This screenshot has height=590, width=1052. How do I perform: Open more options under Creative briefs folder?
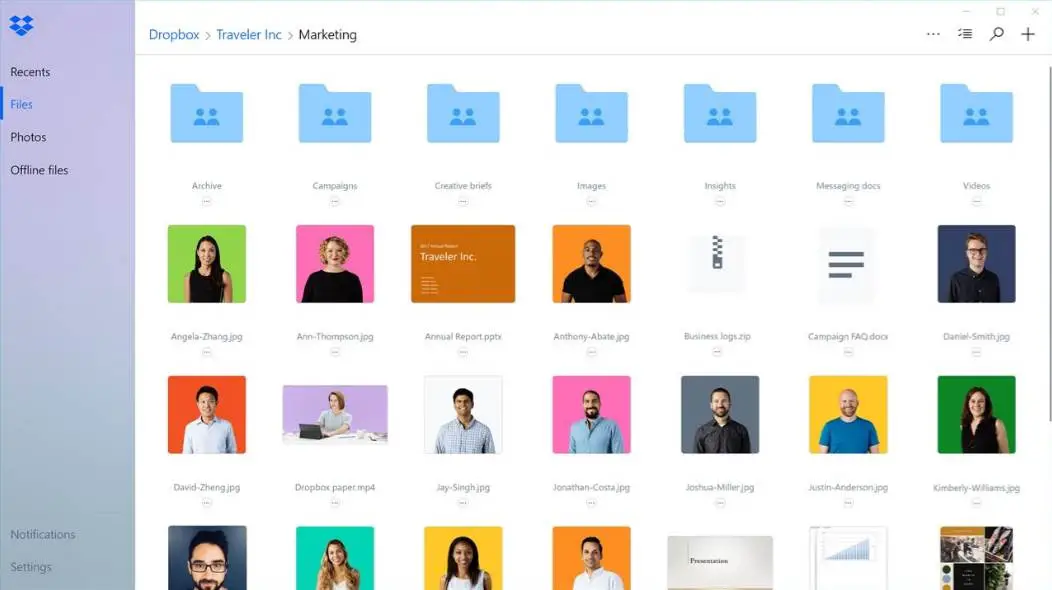click(463, 201)
